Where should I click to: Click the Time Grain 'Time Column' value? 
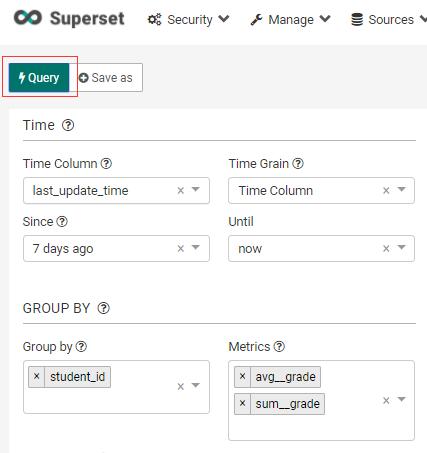[276, 191]
